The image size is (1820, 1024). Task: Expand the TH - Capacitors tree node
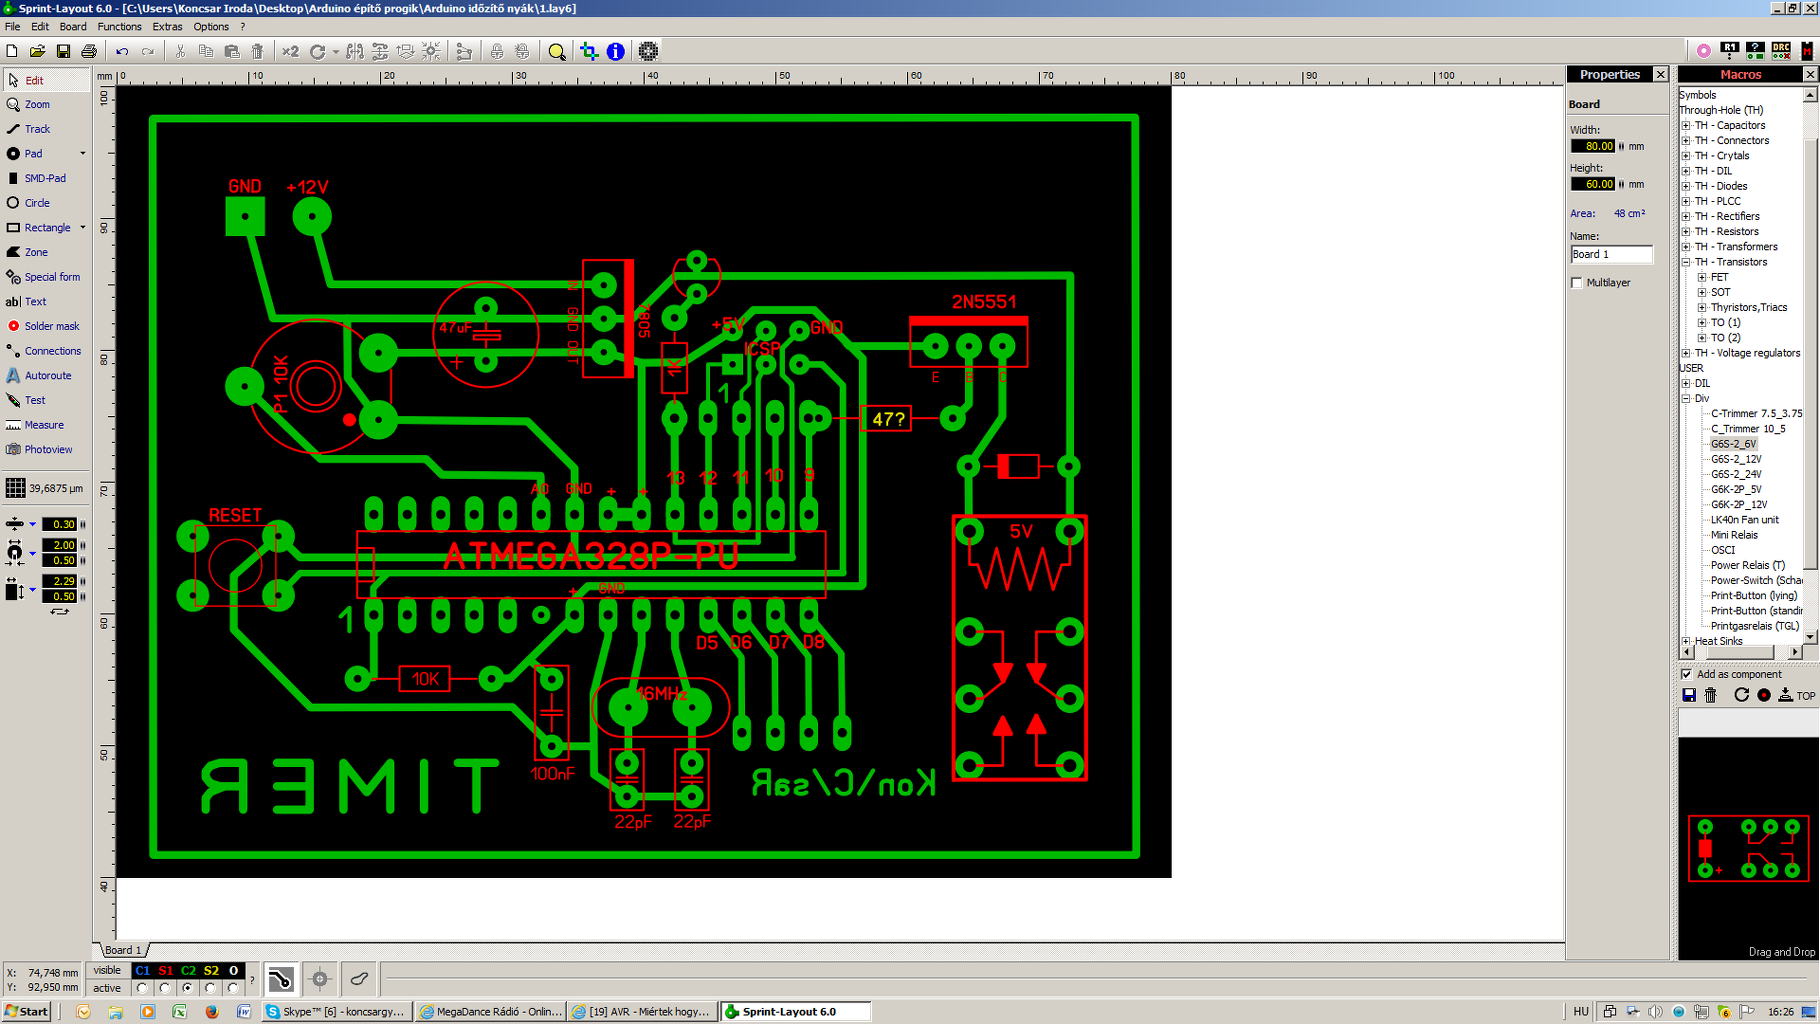pyautogui.click(x=1686, y=126)
